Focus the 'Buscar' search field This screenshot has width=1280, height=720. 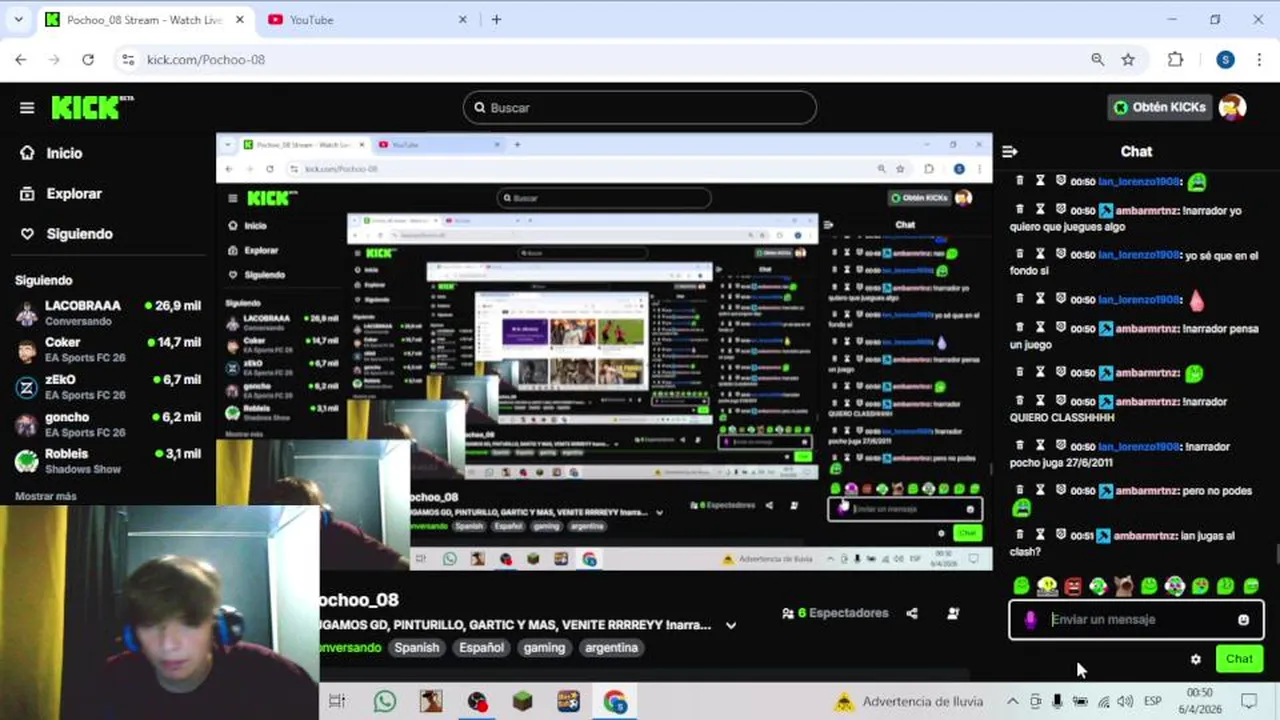tap(640, 108)
